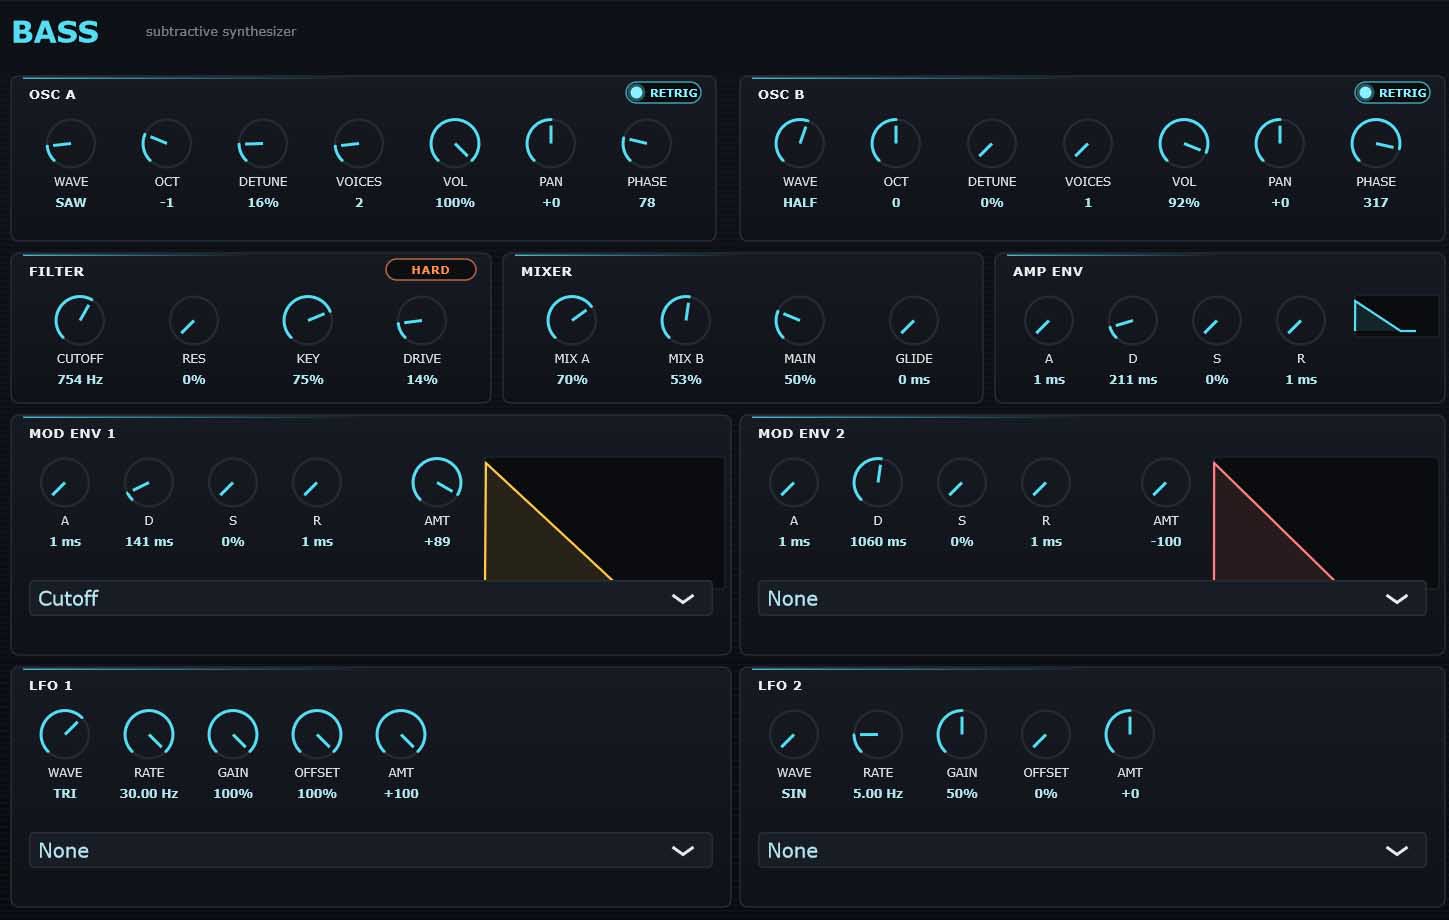
Task: Click OSC B PHASE knob at 317
Action: click(1376, 144)
